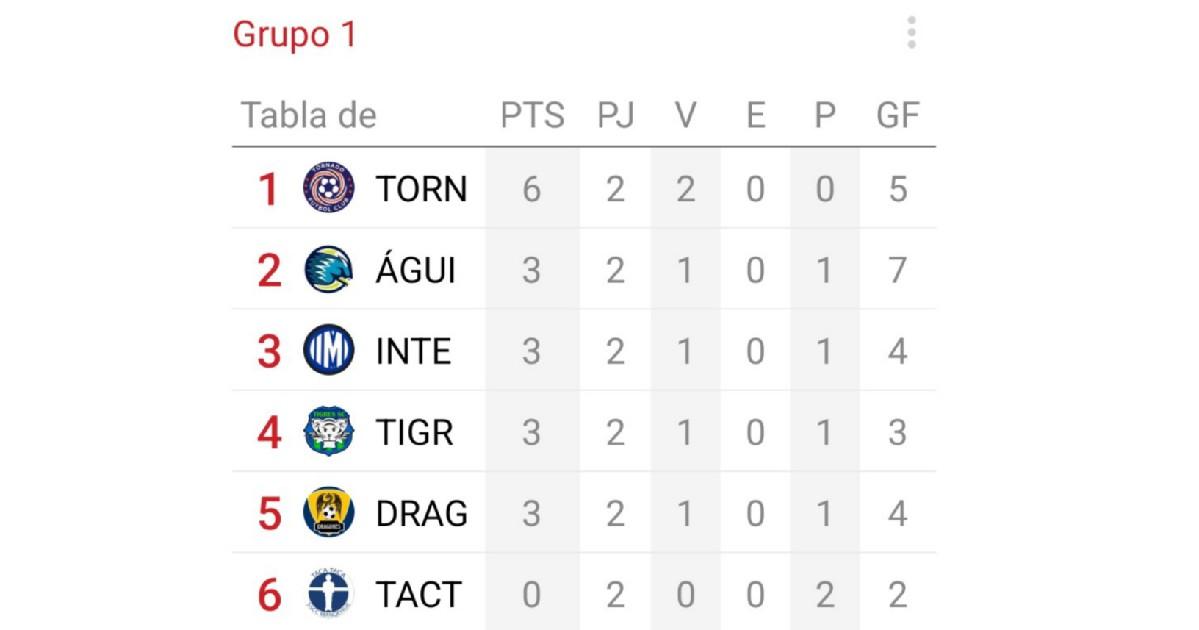This screenshot has width=1199, height=630.
Task: Click the V wins column header
Action: 685,115
